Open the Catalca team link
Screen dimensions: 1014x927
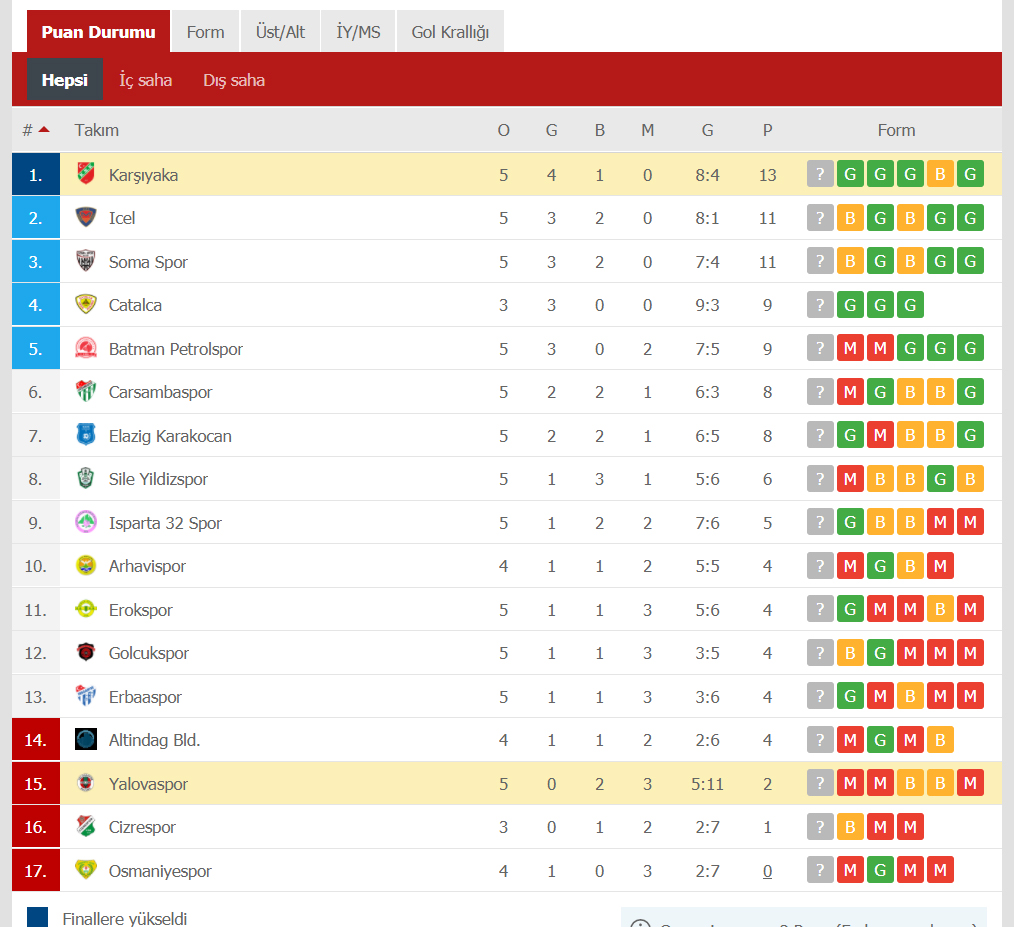point(135,305)
